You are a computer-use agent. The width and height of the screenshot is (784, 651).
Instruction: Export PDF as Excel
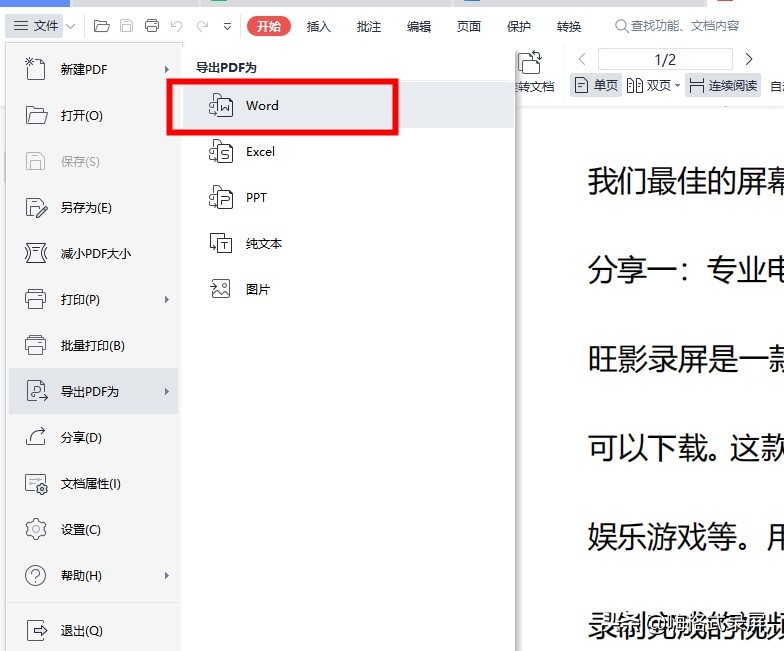tap(348, 152)
